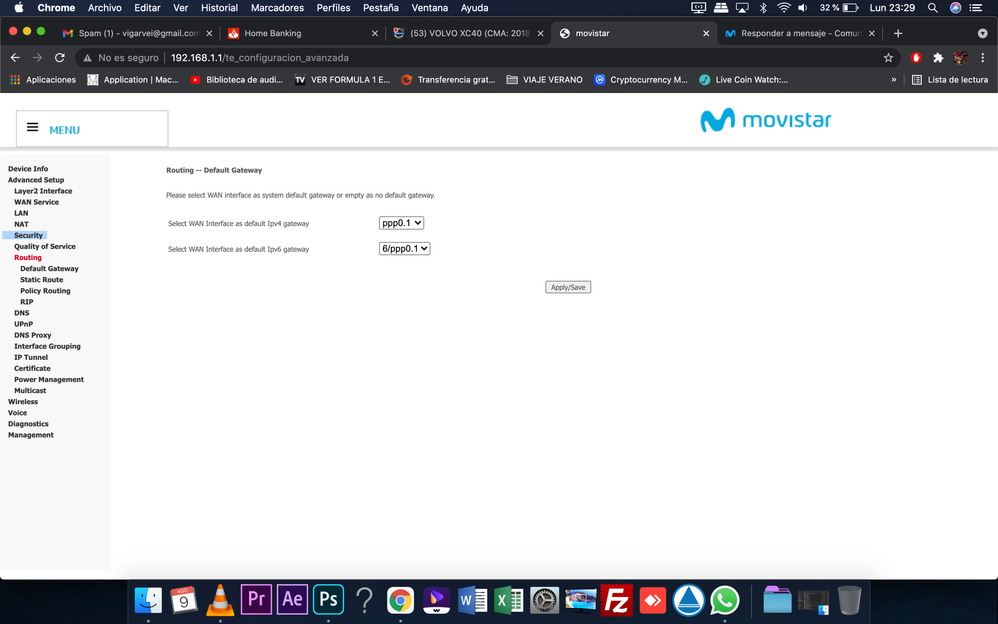Open Photoshop from the dock
The width and height of the screenshot is (998, 624).
328,599
